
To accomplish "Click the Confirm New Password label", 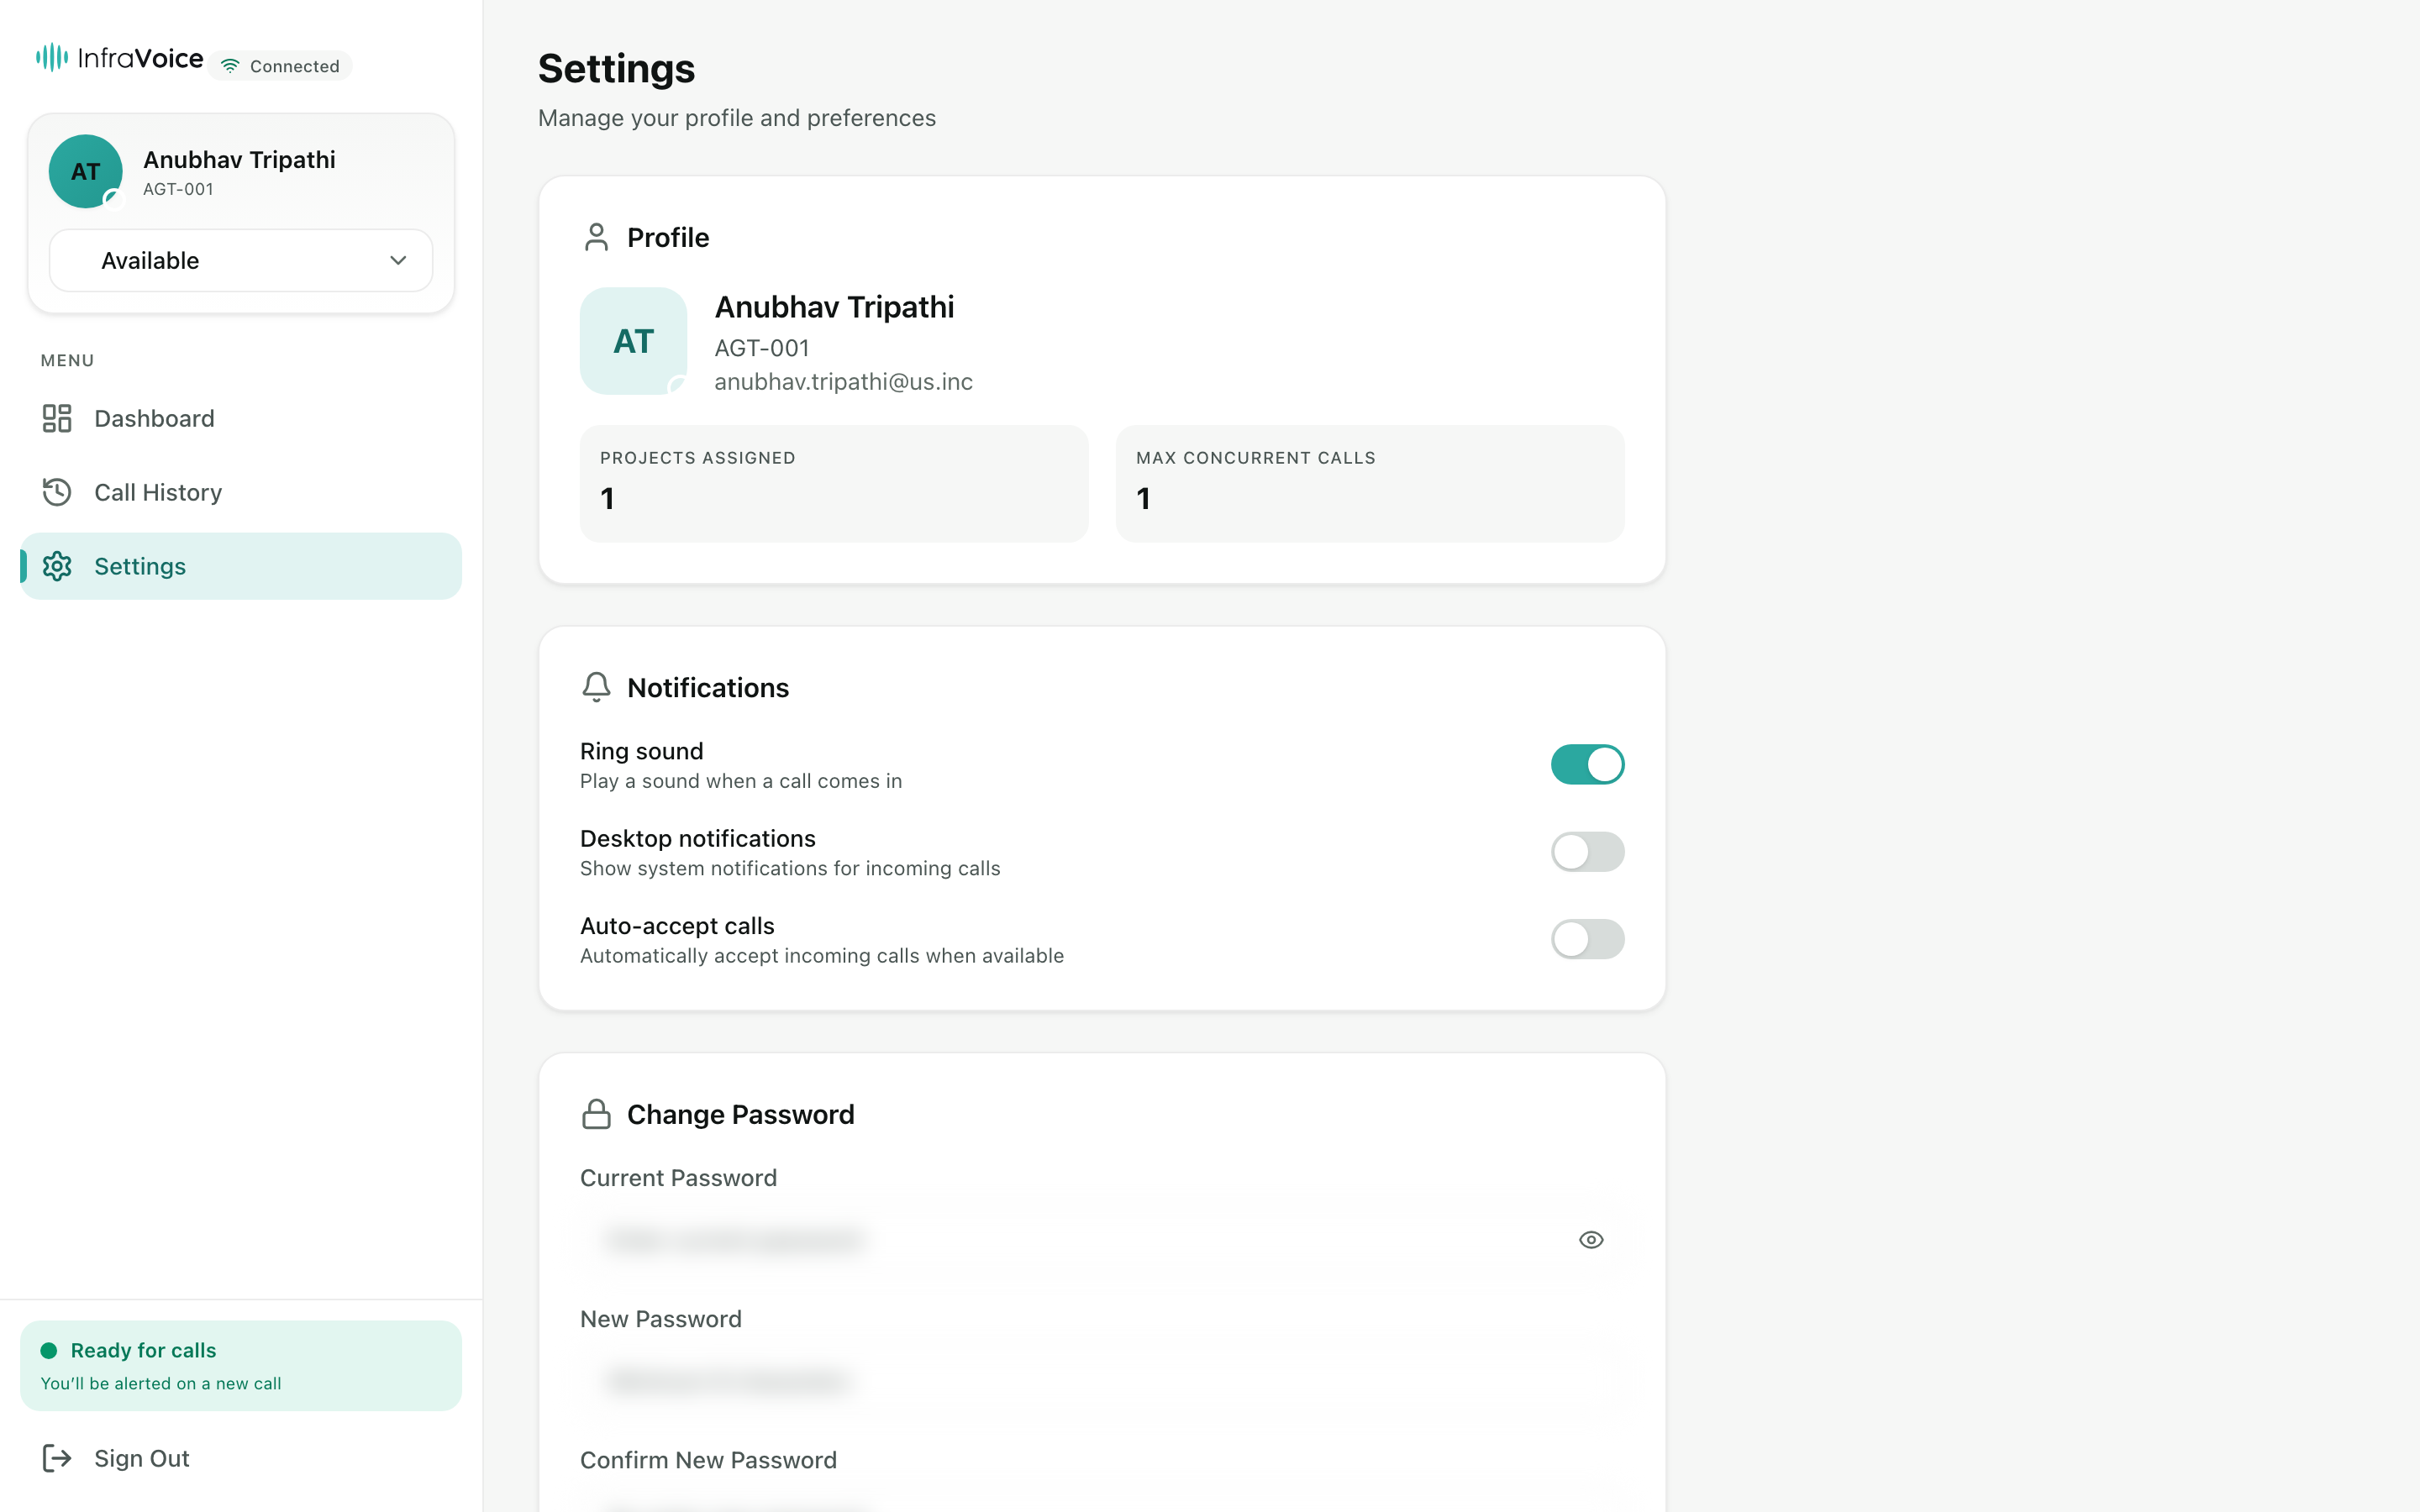I will coord(708,1460).
